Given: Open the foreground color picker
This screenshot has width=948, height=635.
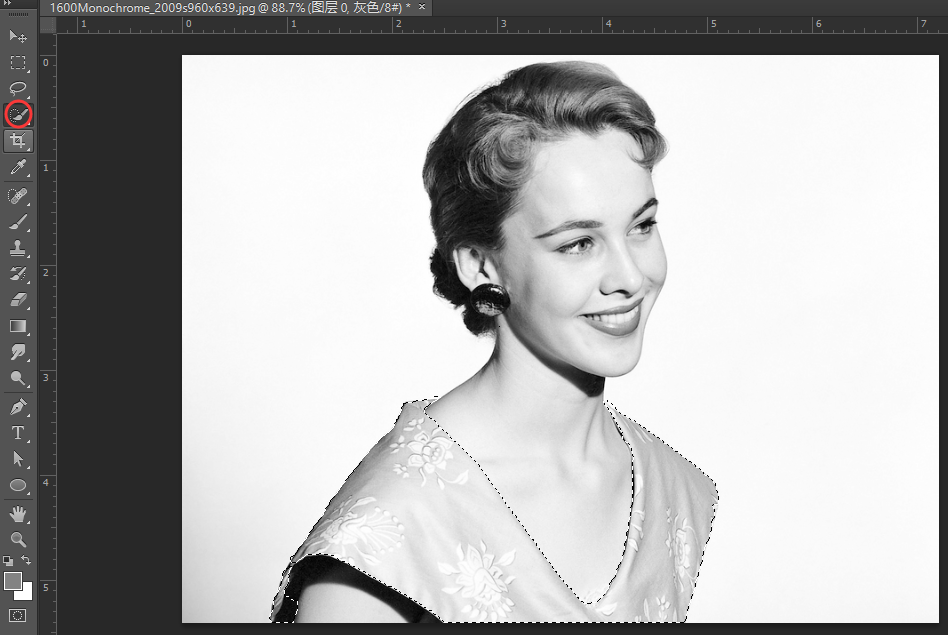Looking at the screenshot, I should [x=13, y=581].
